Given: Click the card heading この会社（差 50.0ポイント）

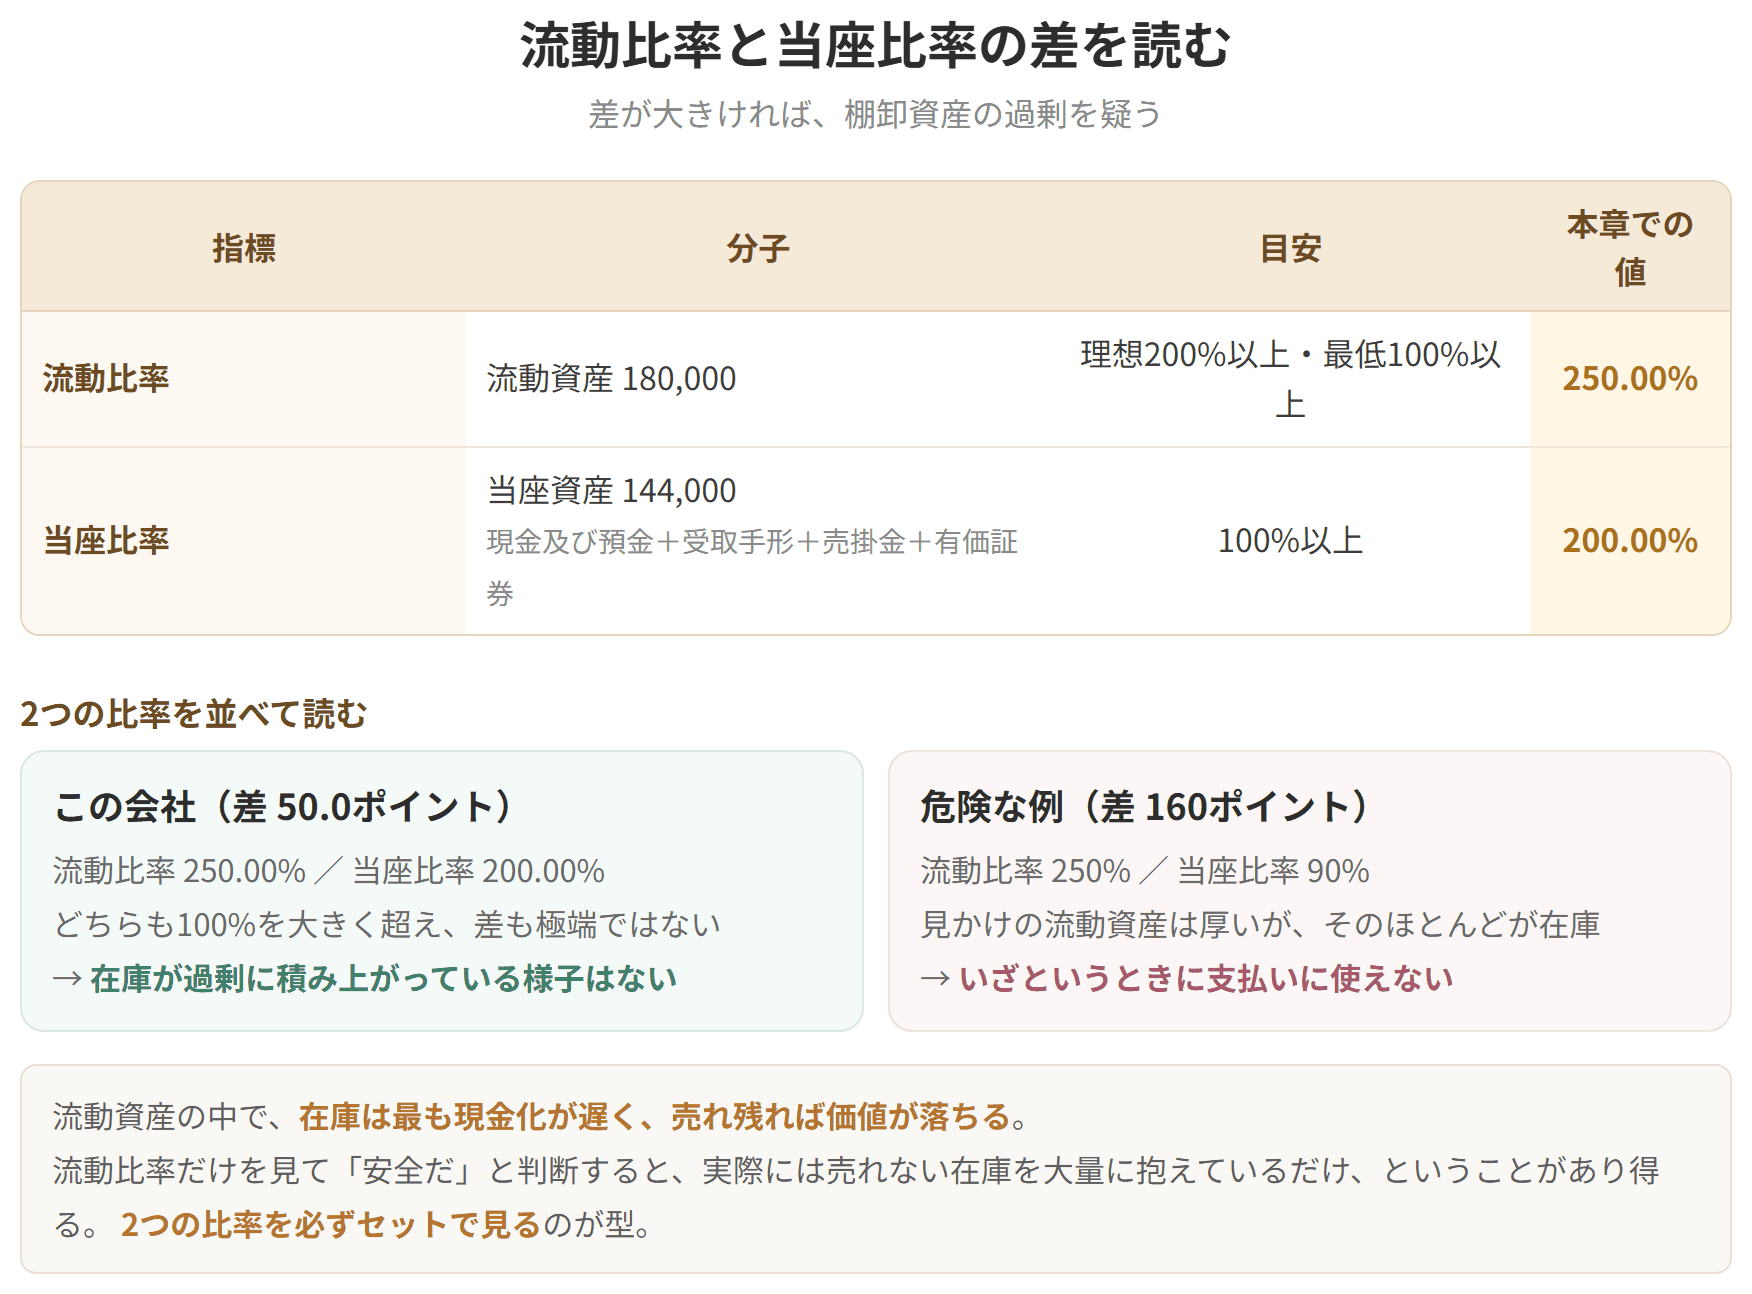Looking at the screenshot, I should point(284,807).
